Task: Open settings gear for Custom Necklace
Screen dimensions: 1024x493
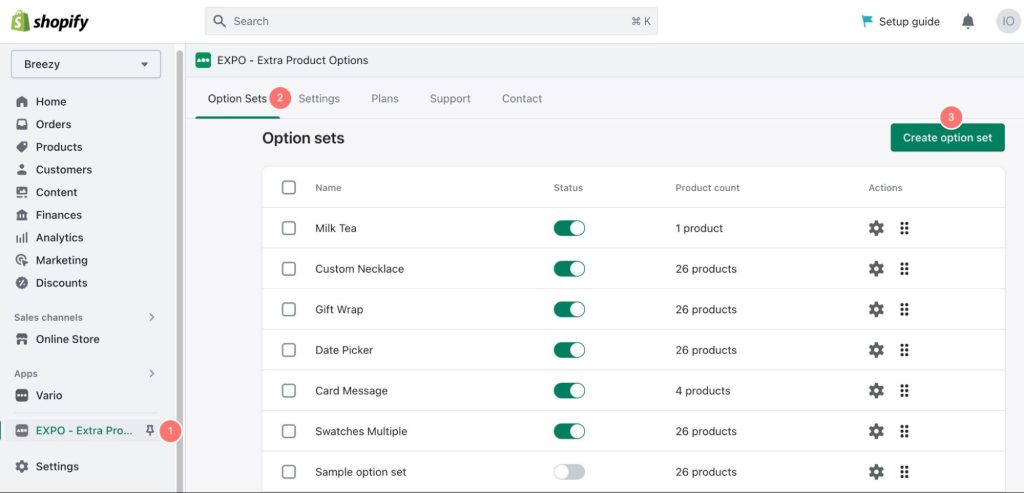Action: [x=876, y=268]
